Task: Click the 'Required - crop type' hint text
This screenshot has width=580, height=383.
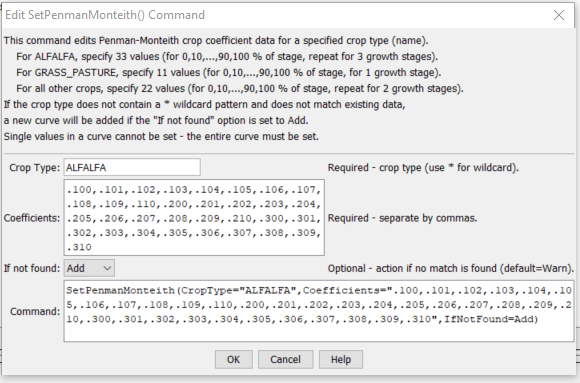Action: tap(423, 168)
